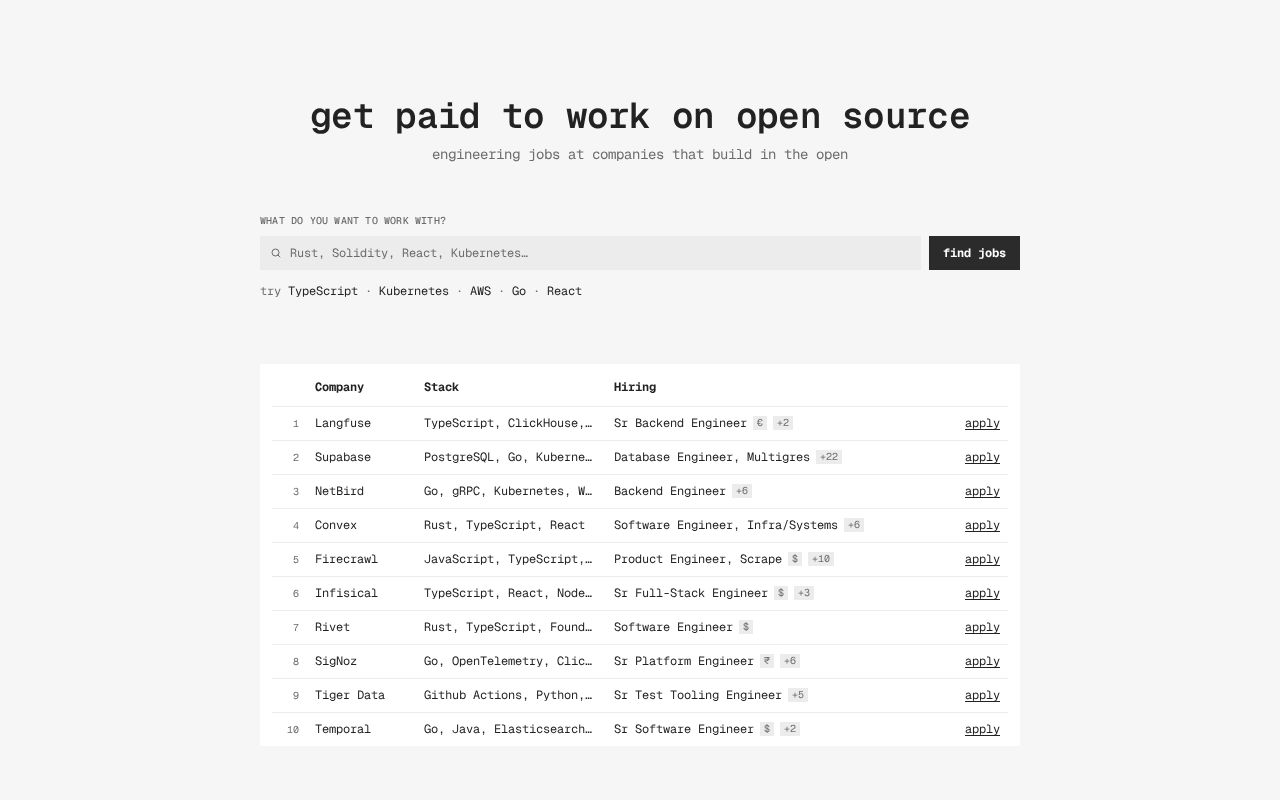Click the dollar badge on Temporal row

(767, 729)
